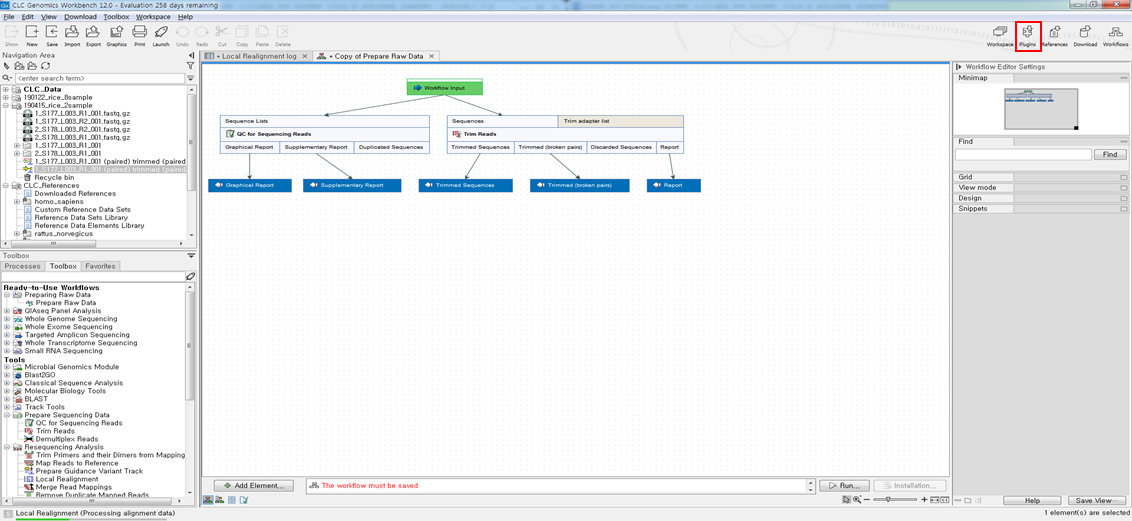Open the Toolbox menu in menu bar
The image size is (1132, 521).
point(116,16)
